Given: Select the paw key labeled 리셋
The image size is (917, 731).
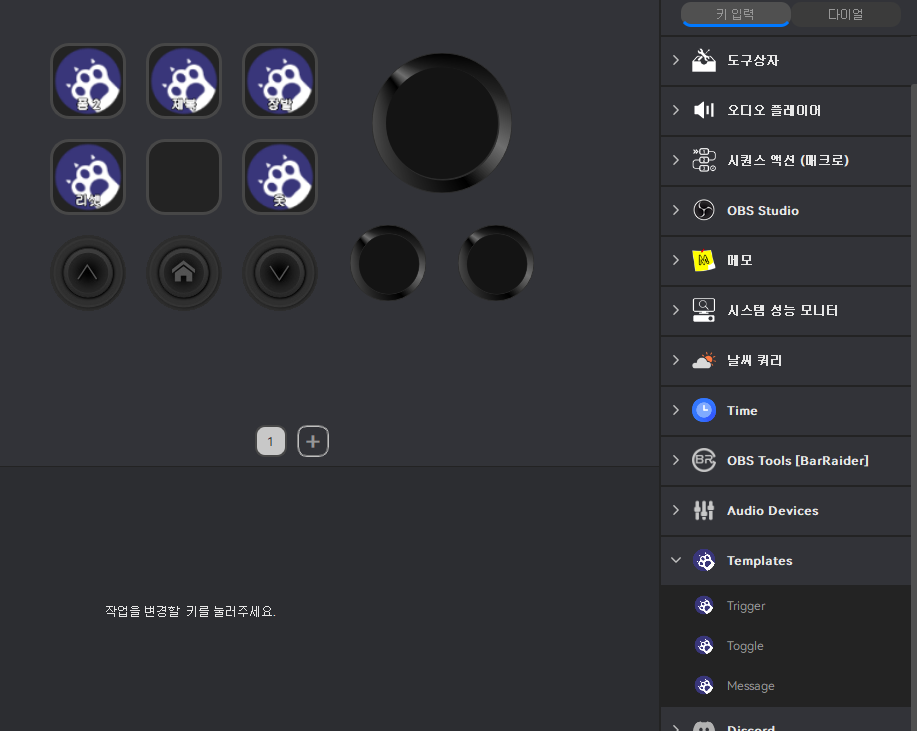Looking at the screenshot, I should click(x=88, y=177).
